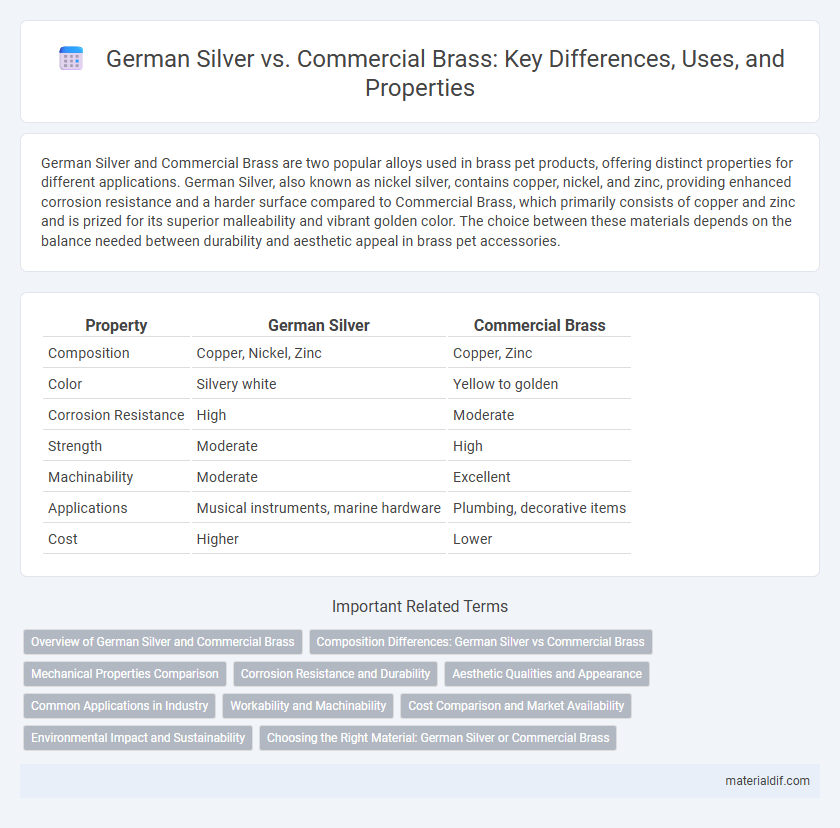840x828 pixels.
Task: Open 'Choosing the Right Material' tag
Action: click(x=438, y=738)
